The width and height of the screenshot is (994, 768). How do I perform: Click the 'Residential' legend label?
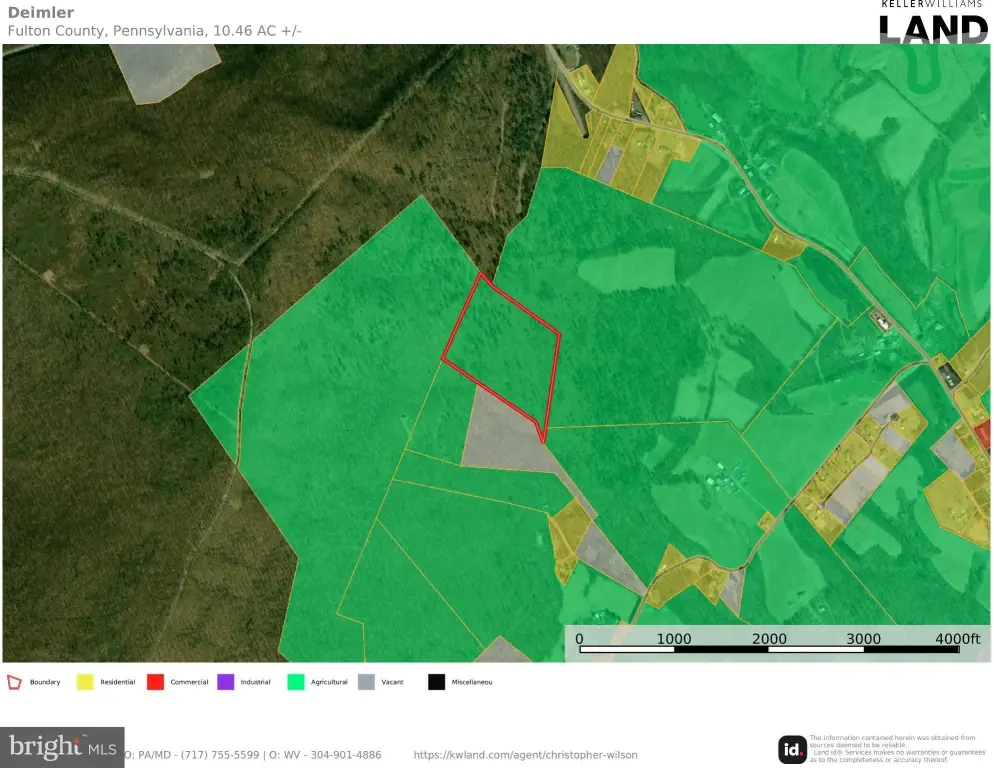118,682
